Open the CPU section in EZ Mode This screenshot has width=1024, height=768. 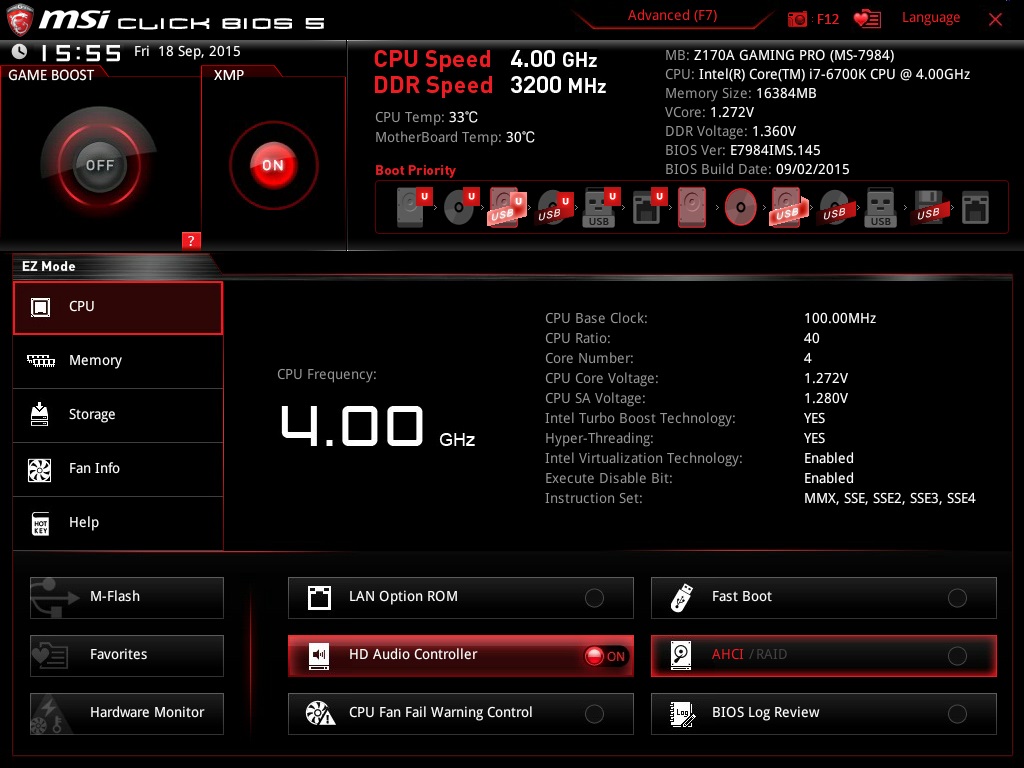118,308
